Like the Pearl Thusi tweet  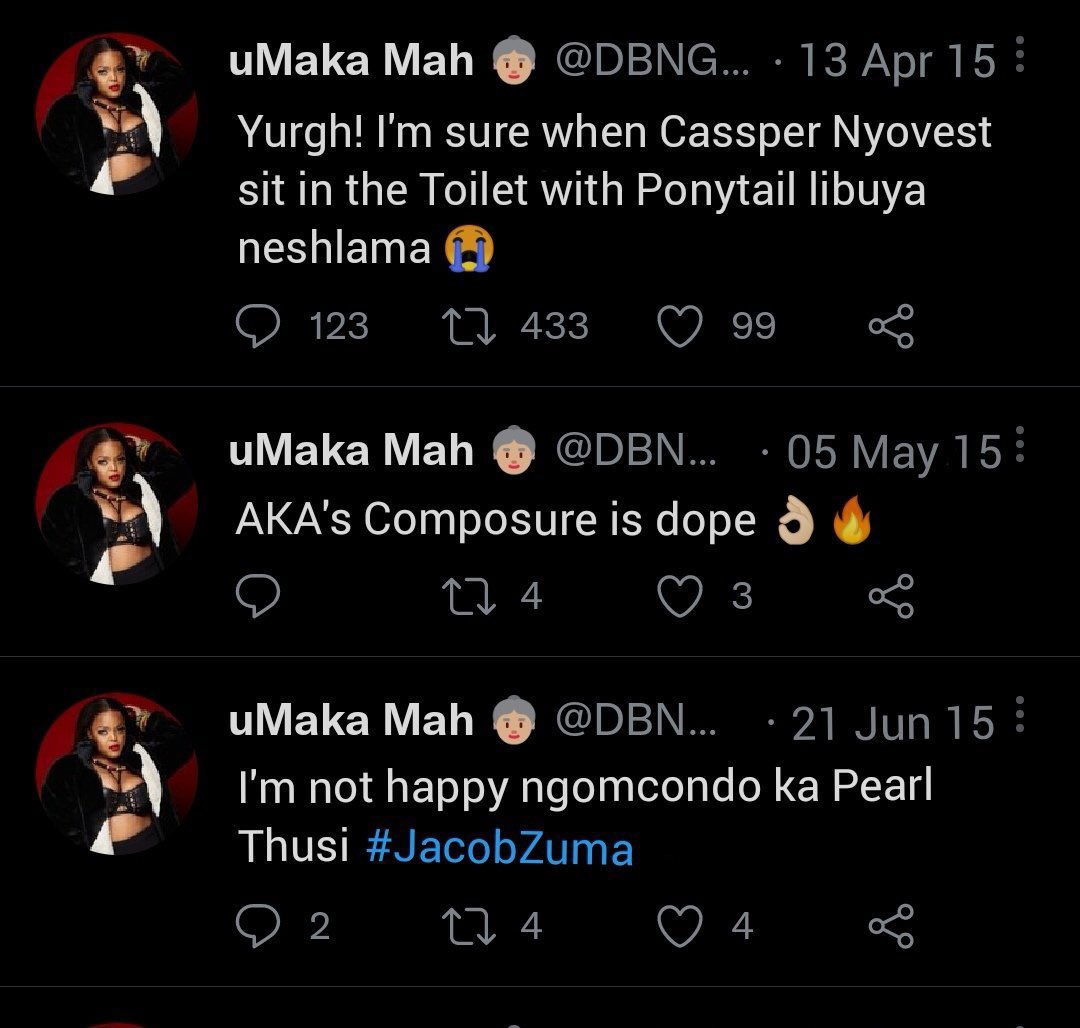(680, 925)
